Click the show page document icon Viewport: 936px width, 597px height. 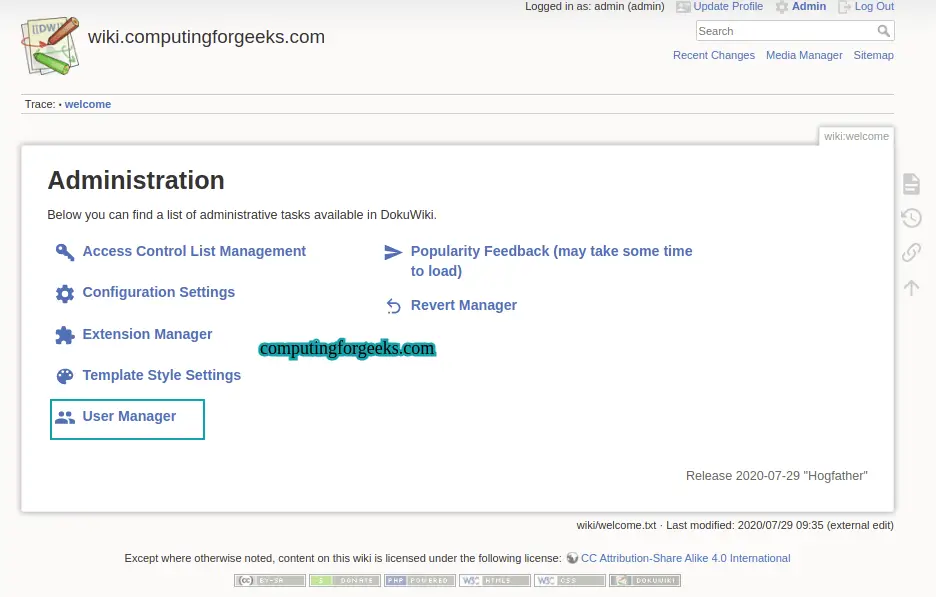click(911, 184)
